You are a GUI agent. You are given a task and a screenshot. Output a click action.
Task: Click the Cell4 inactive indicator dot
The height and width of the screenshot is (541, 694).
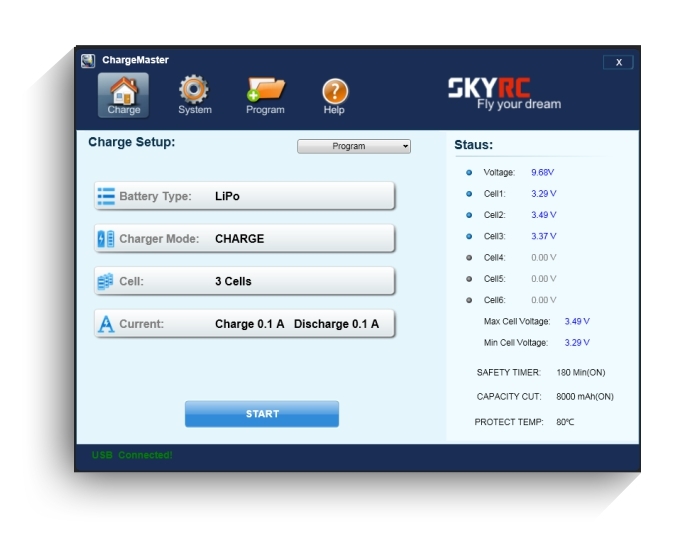pos(469,258)
